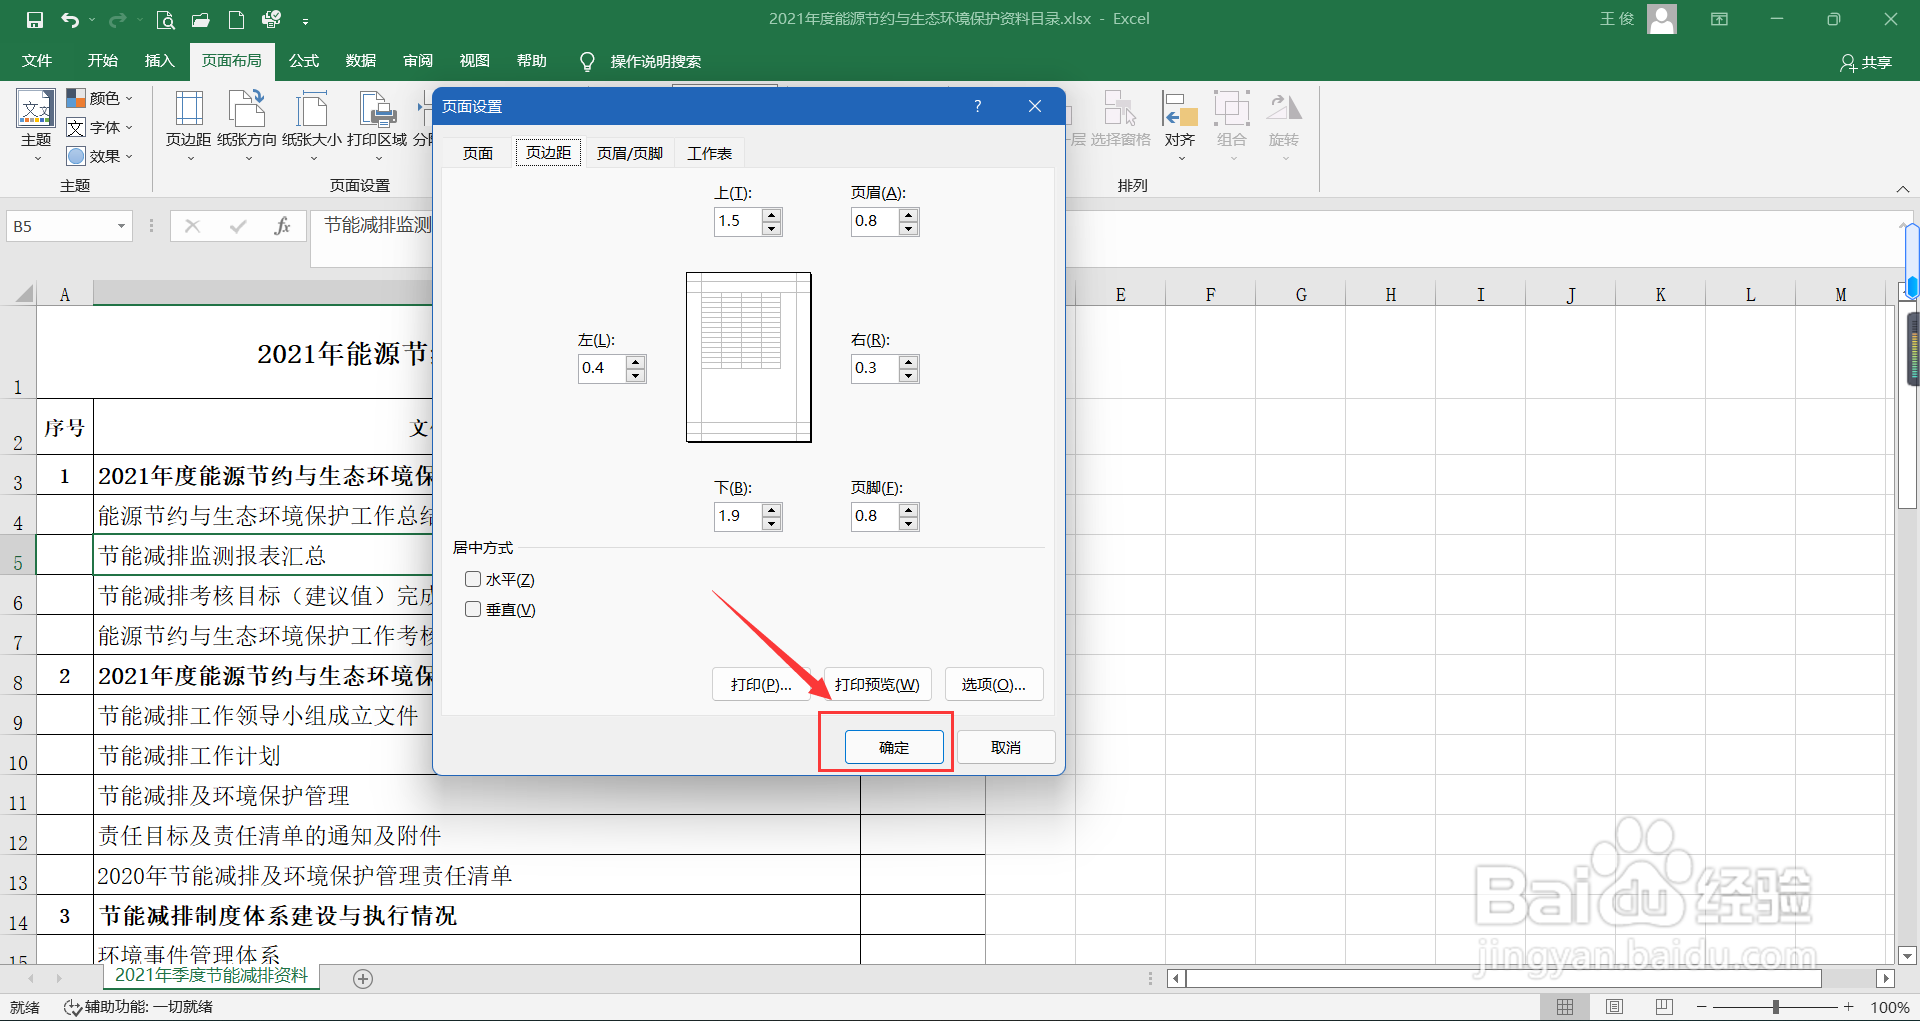Click the New blank document icon
Viewport: 1920px width, 1021px height.
coord(236,20)
